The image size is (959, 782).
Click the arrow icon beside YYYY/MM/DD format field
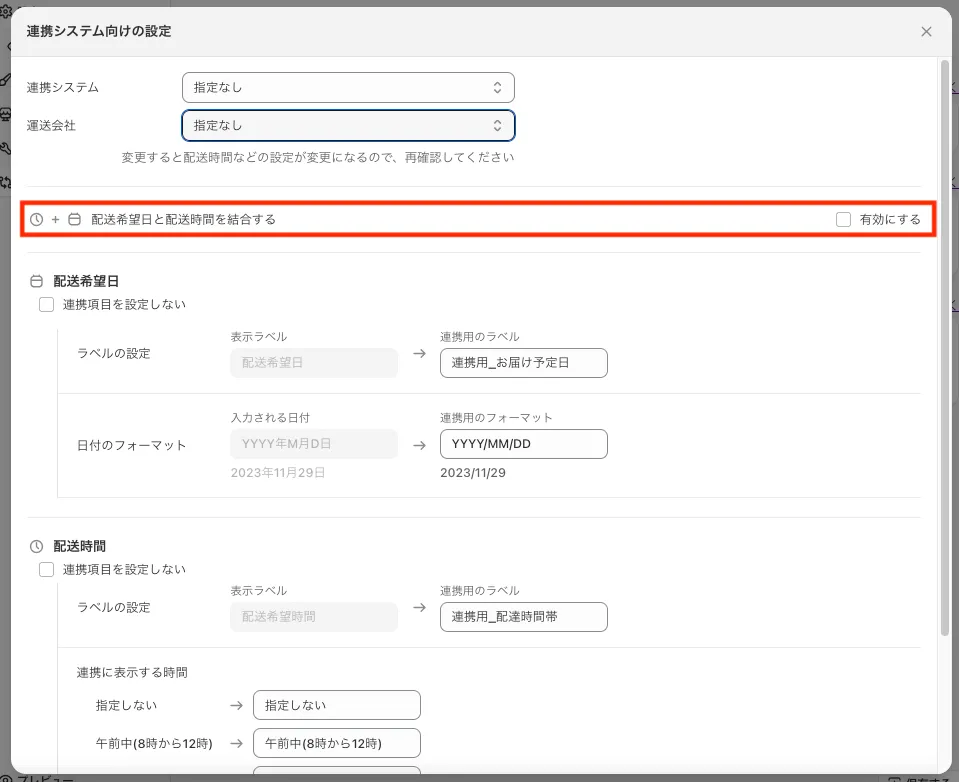pos(419,445)
